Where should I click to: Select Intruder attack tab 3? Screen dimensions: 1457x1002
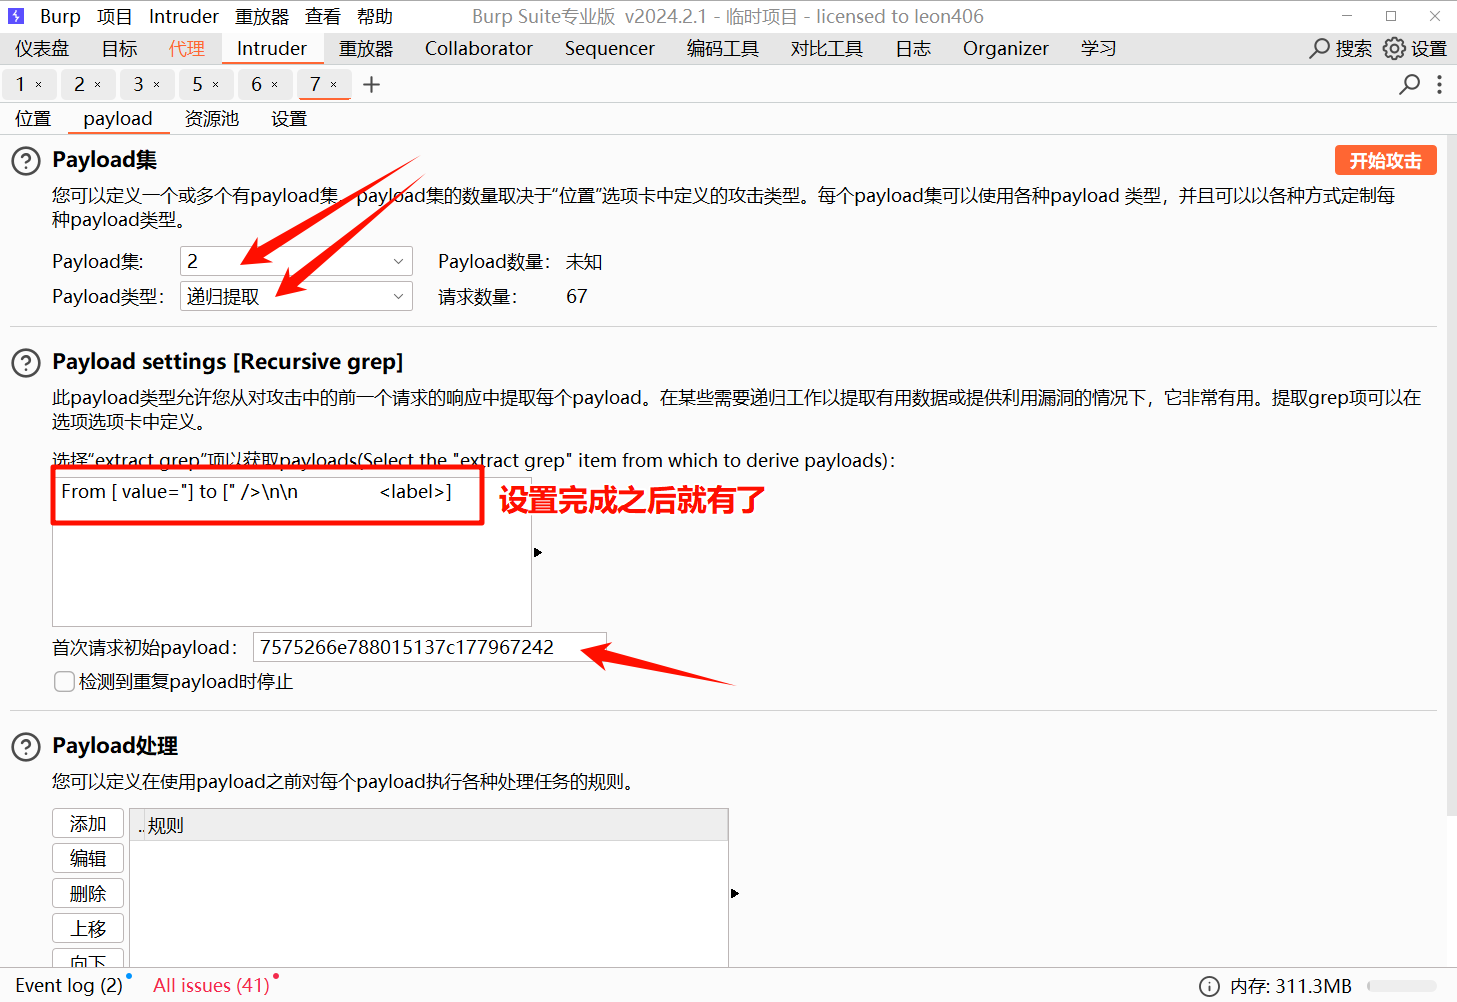click(x=139, y=85)
